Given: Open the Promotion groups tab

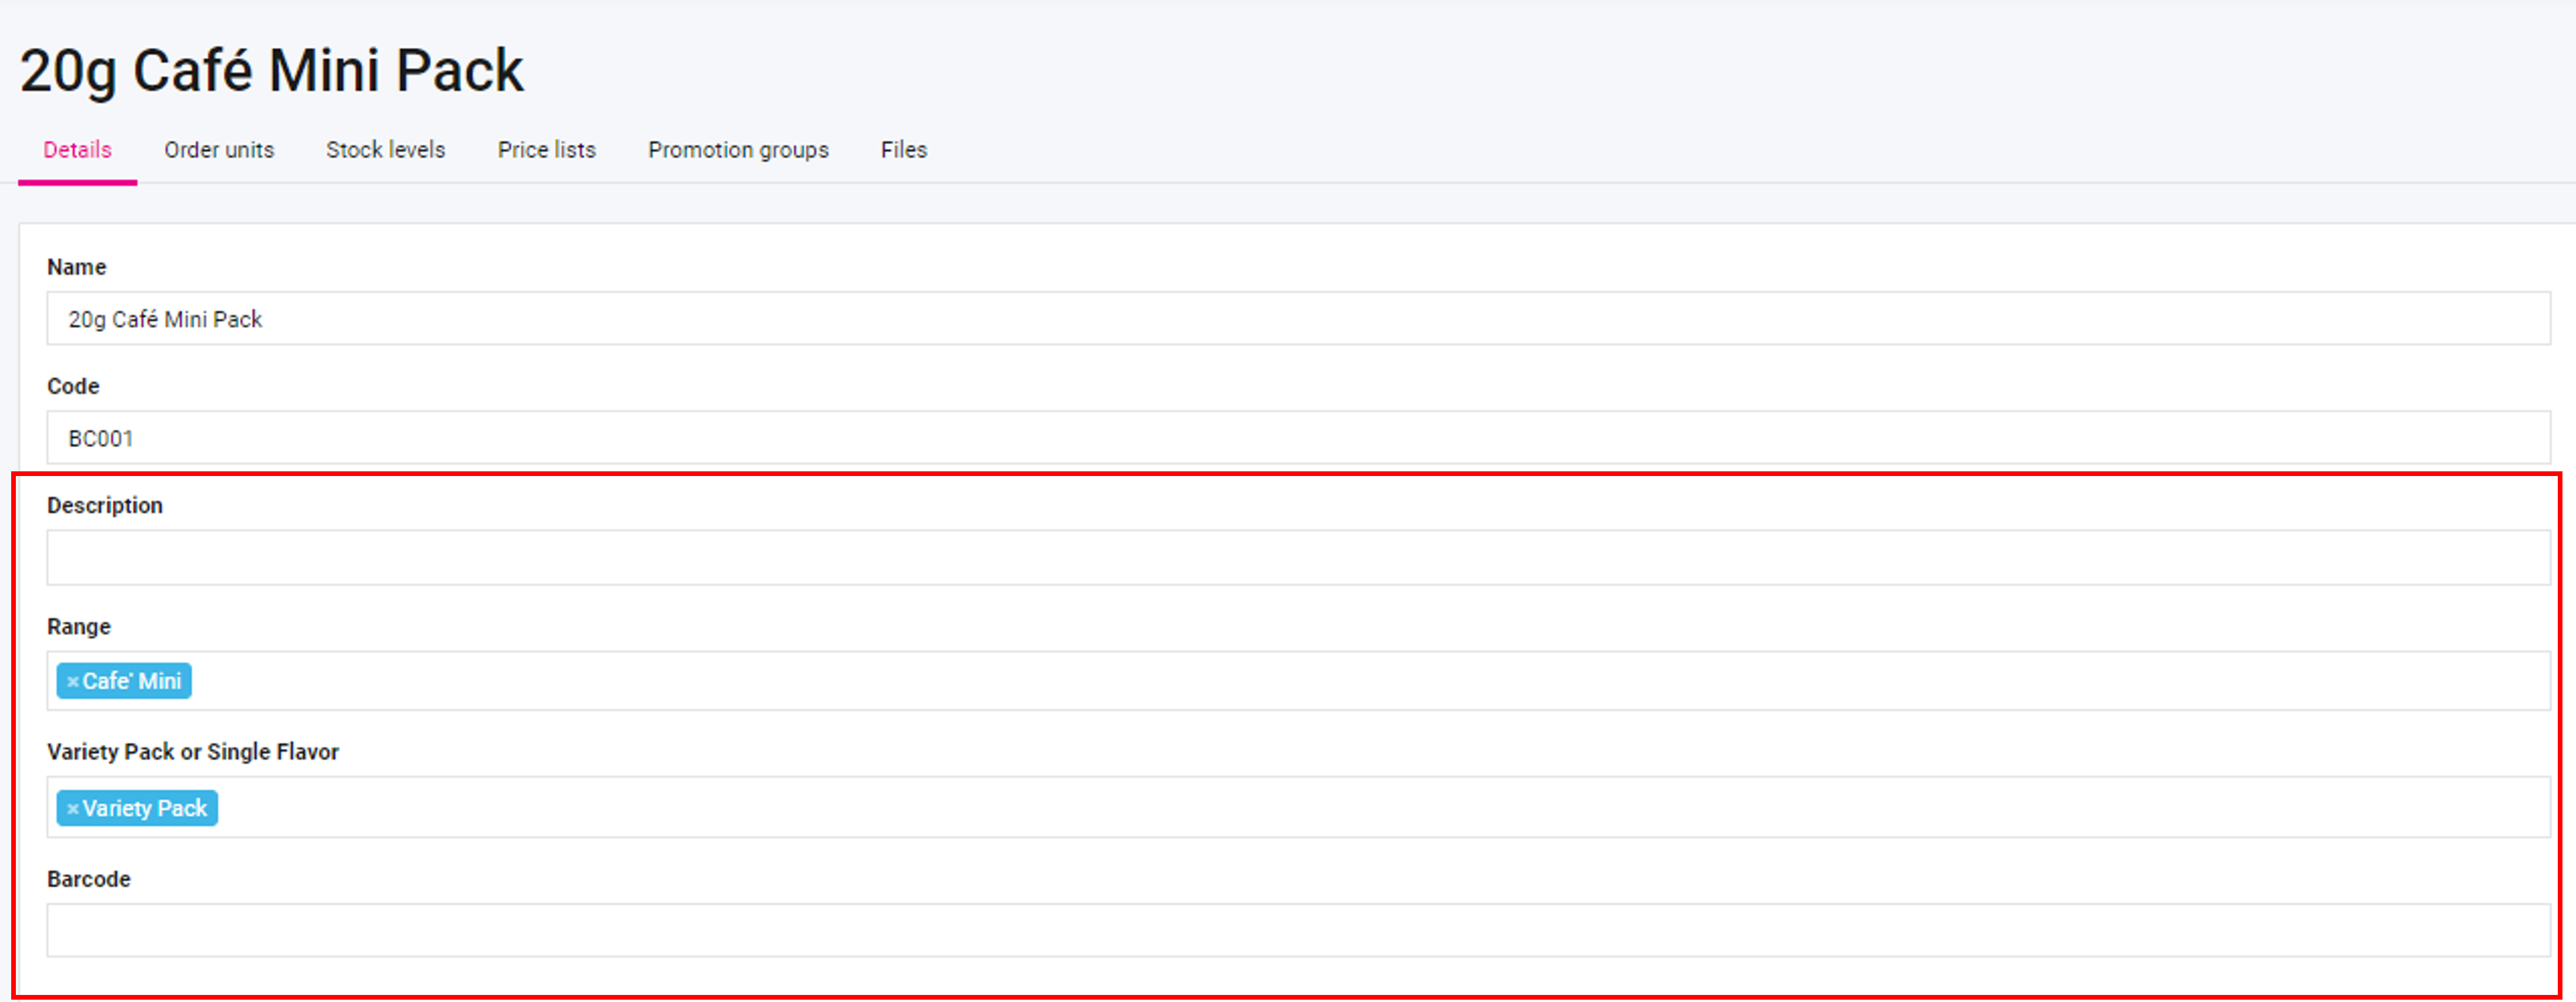Looking at the screenshot, I should tap(737, 150).
